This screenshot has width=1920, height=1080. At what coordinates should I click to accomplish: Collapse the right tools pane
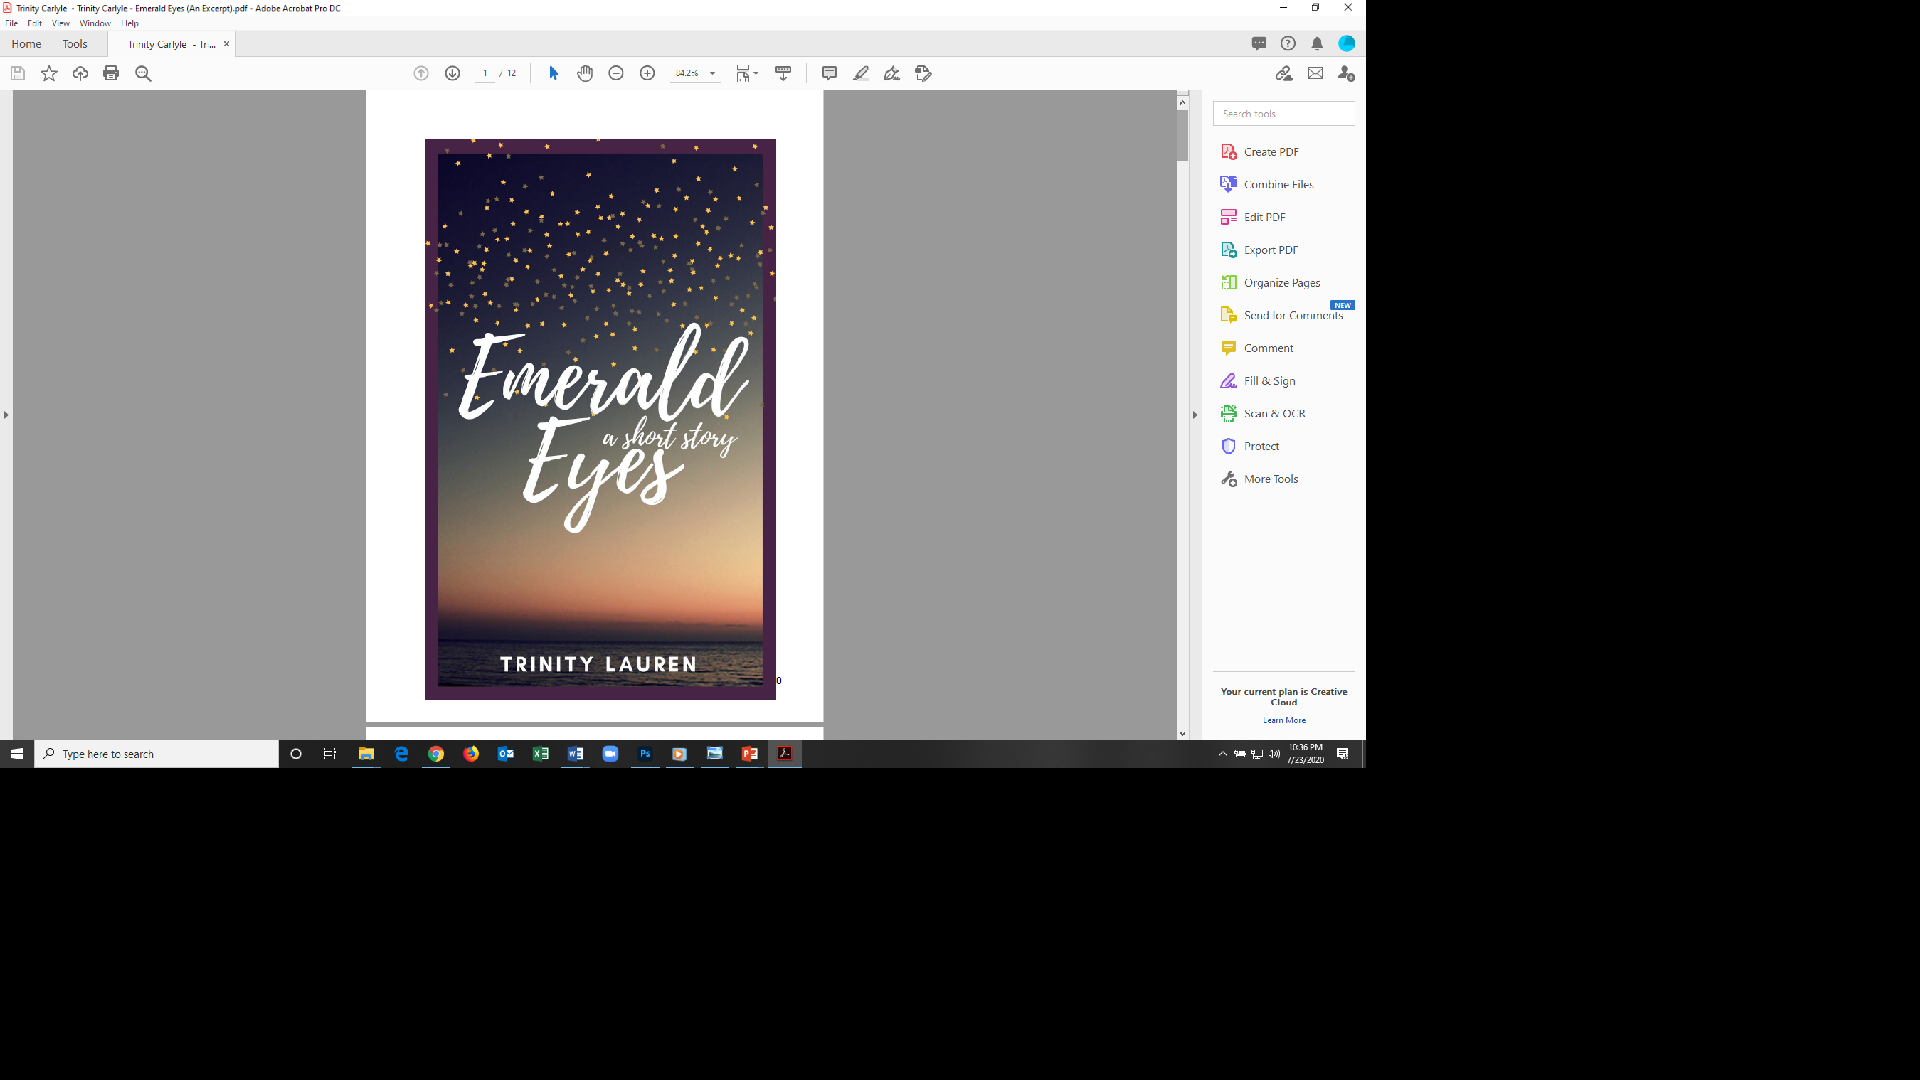1194,414
